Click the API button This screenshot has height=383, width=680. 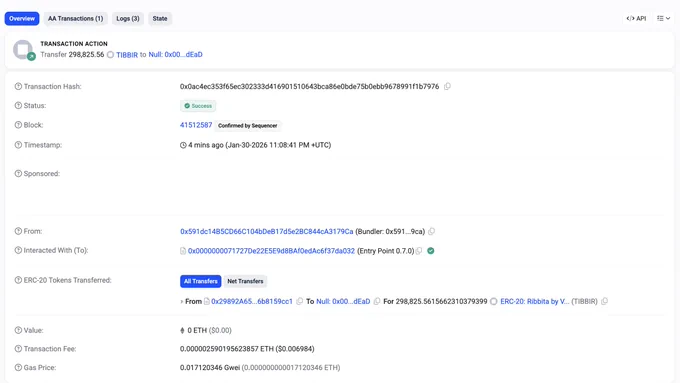pyautogui.click(x=636, y=18)
